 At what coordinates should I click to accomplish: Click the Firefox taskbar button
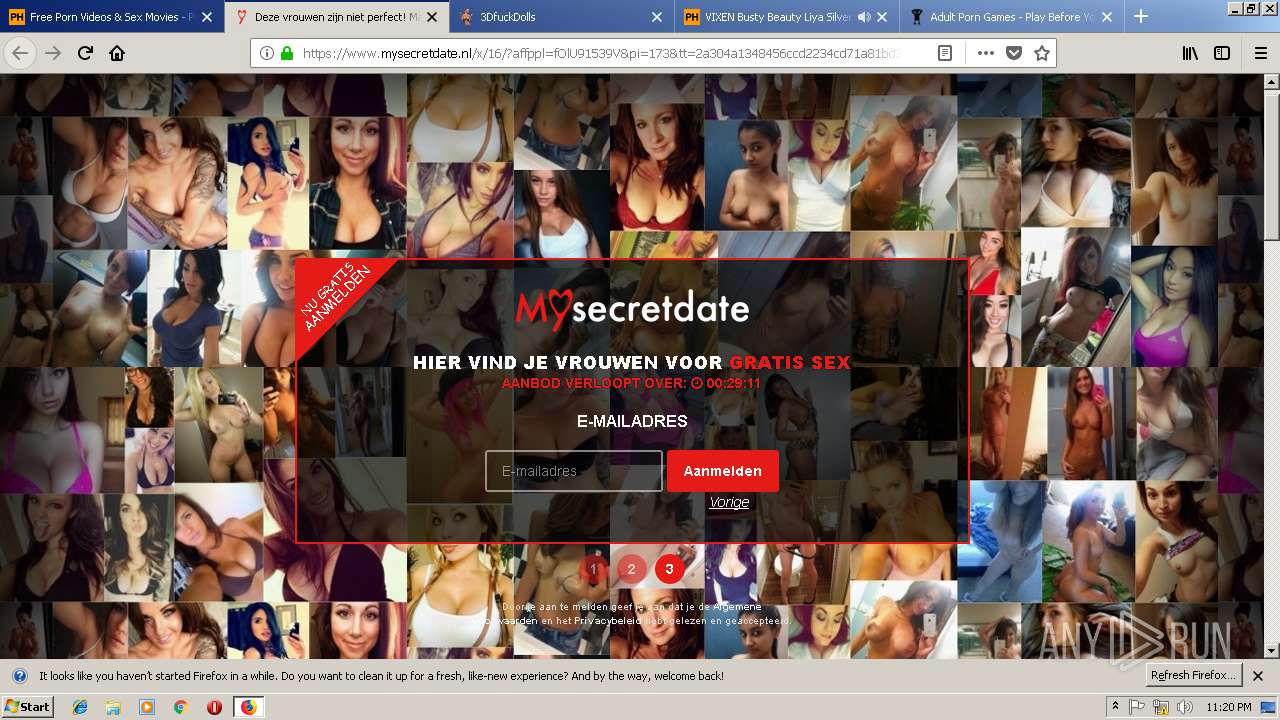(248, 707)
